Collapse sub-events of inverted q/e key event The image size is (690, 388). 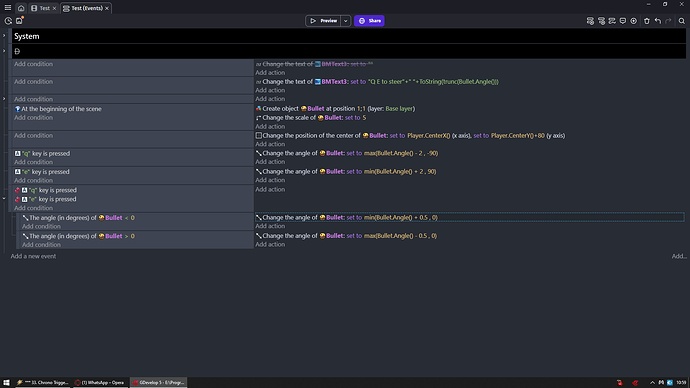pos(4,198)
